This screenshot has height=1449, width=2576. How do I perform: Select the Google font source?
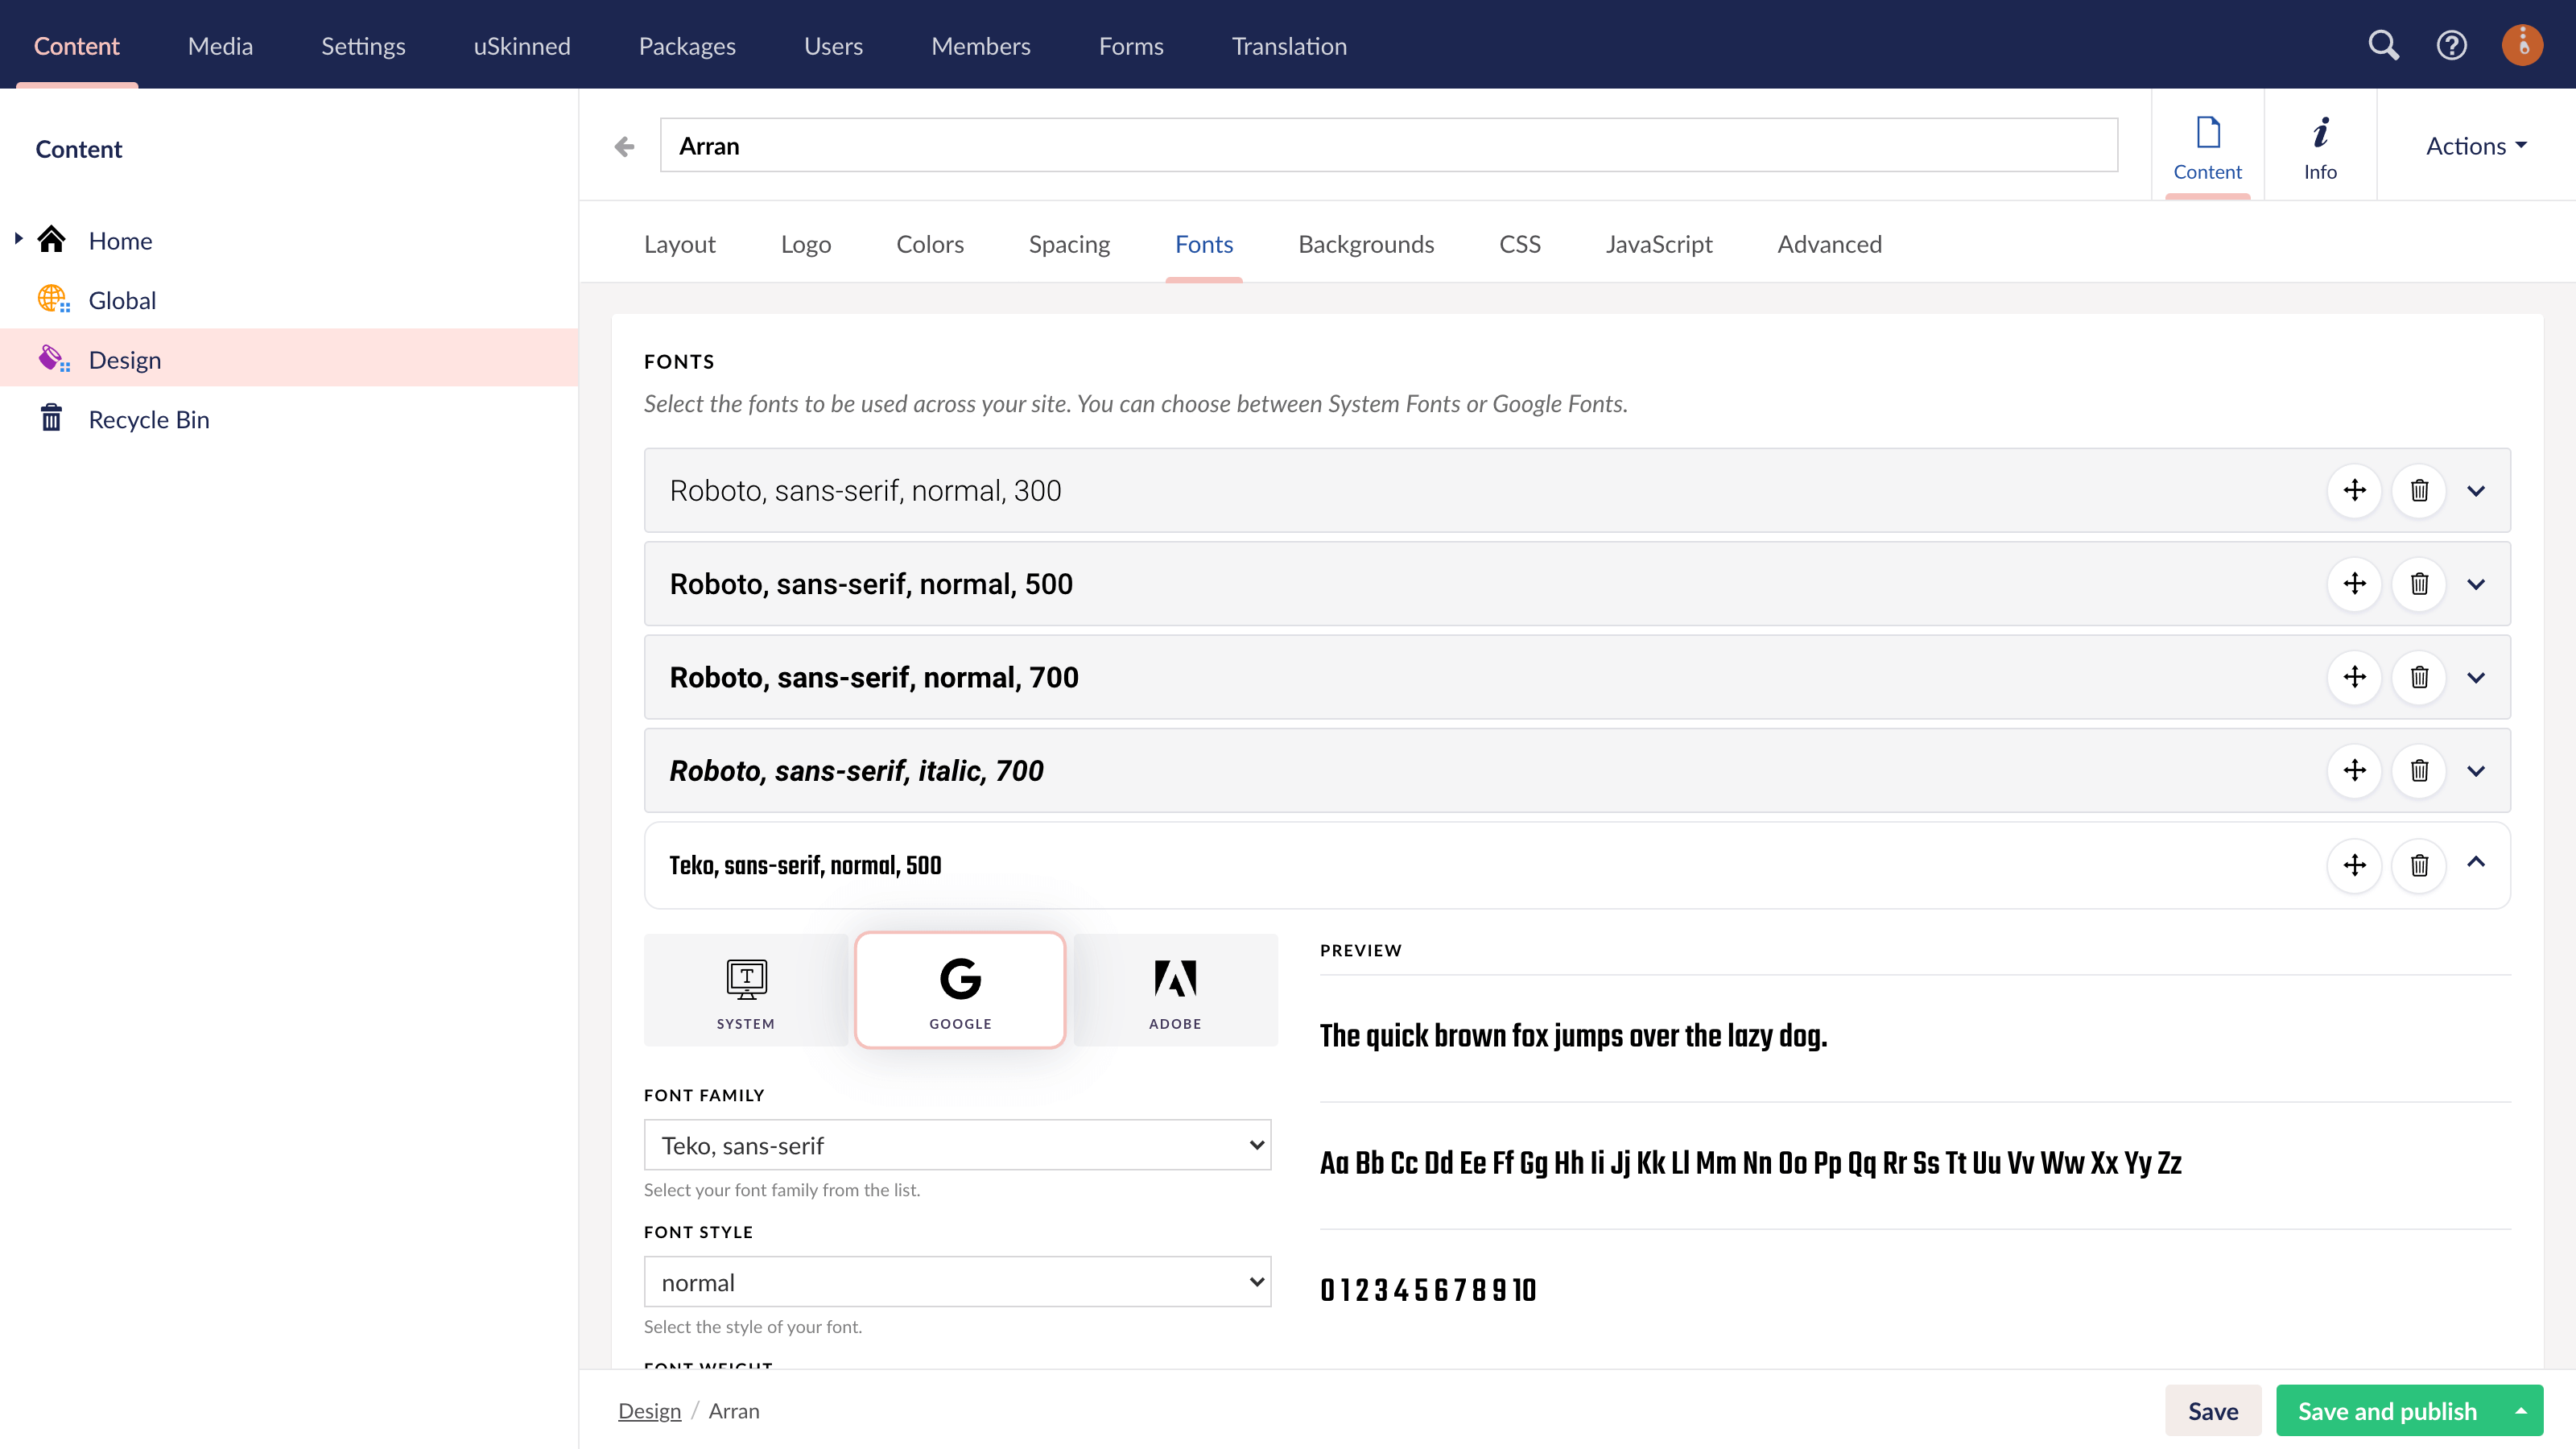pyautogui.click(x=960, y=990)
